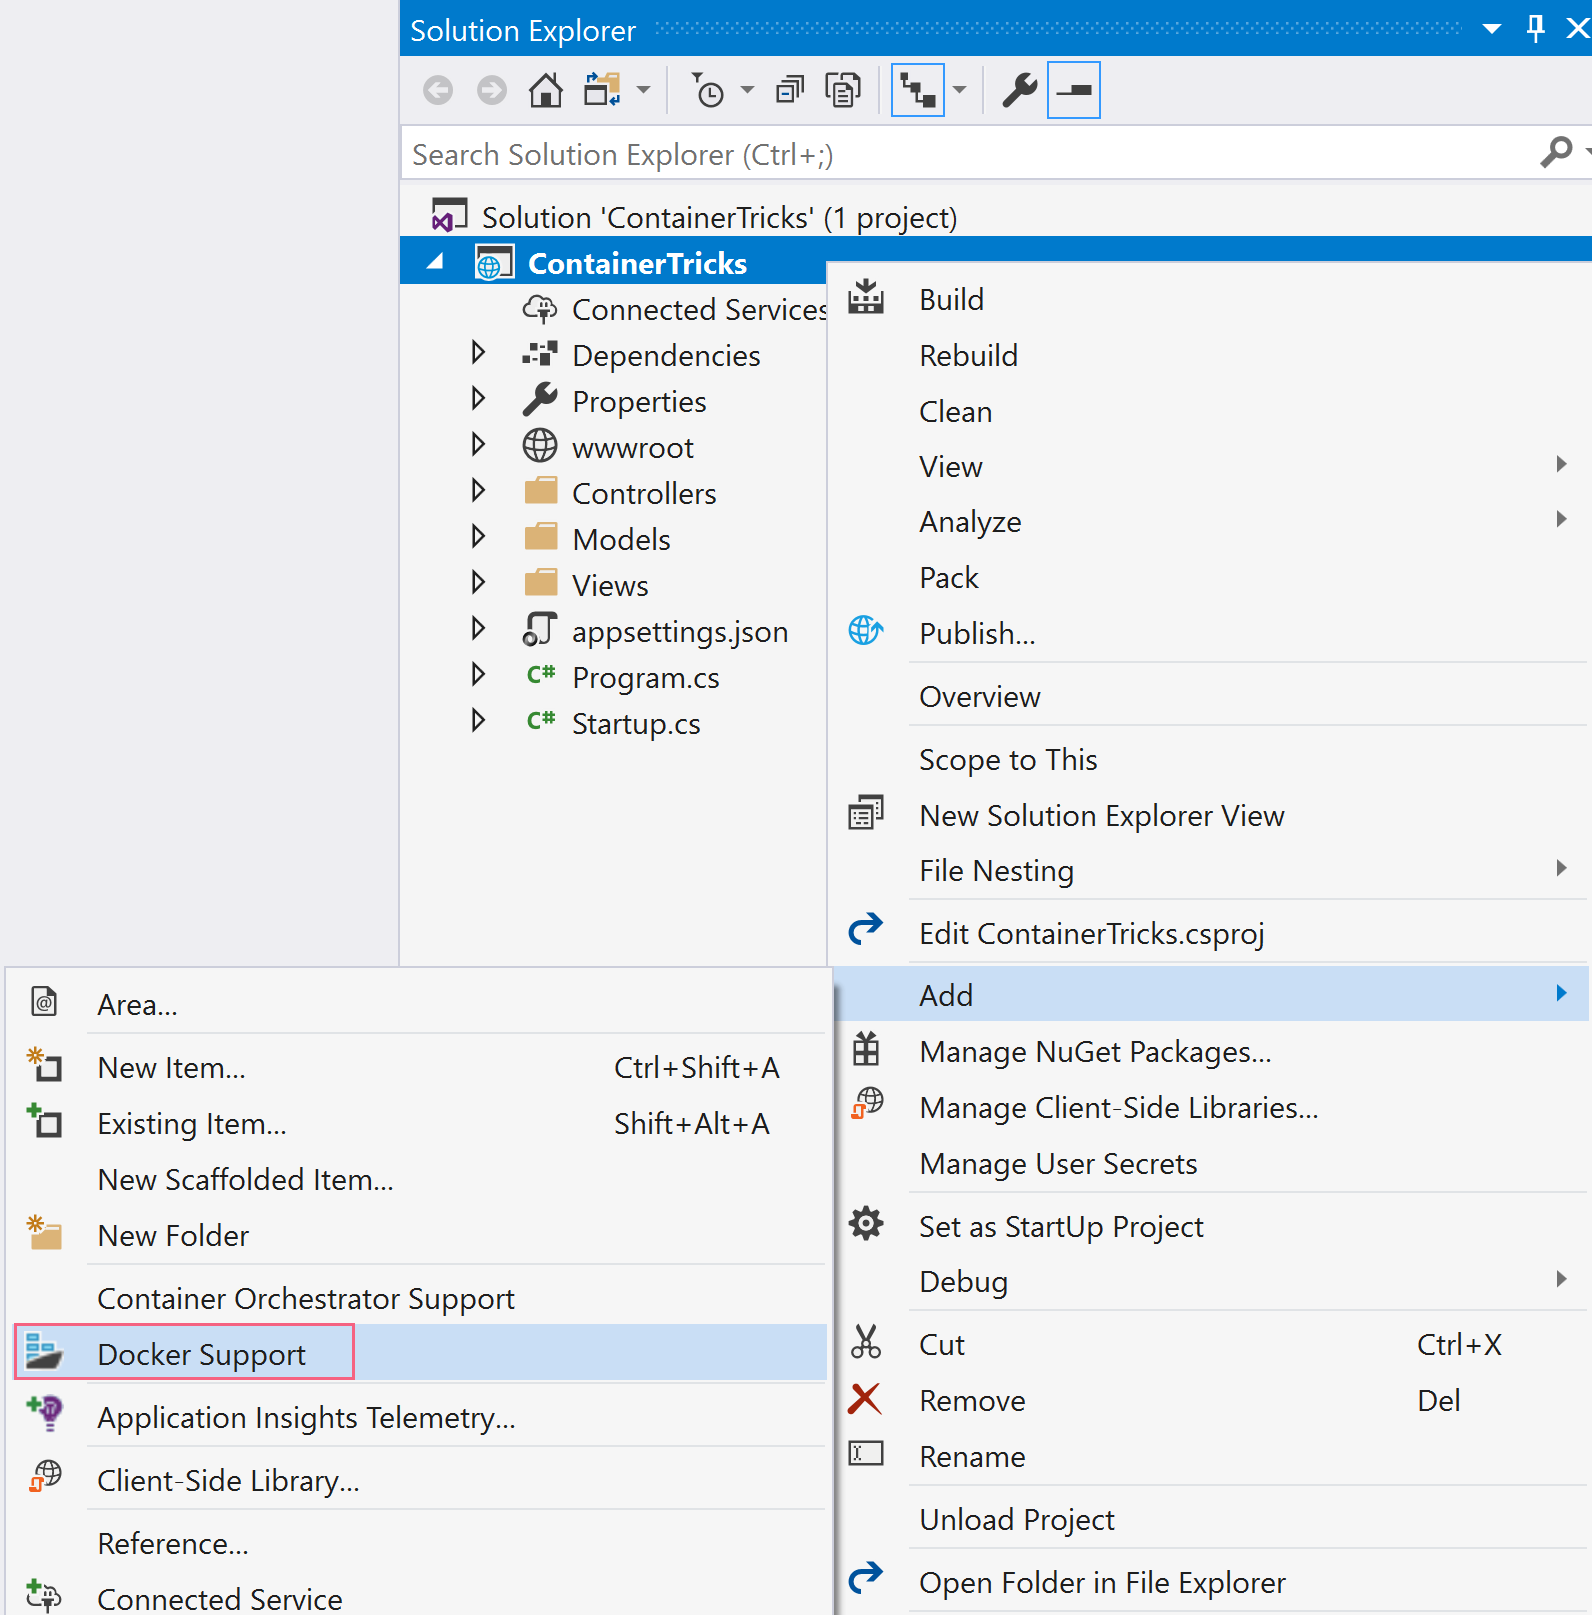Screen dimensions: 1592x1615
Task: Click Existing Item... in Add submenu
Action: click(x=420, y=1123)
